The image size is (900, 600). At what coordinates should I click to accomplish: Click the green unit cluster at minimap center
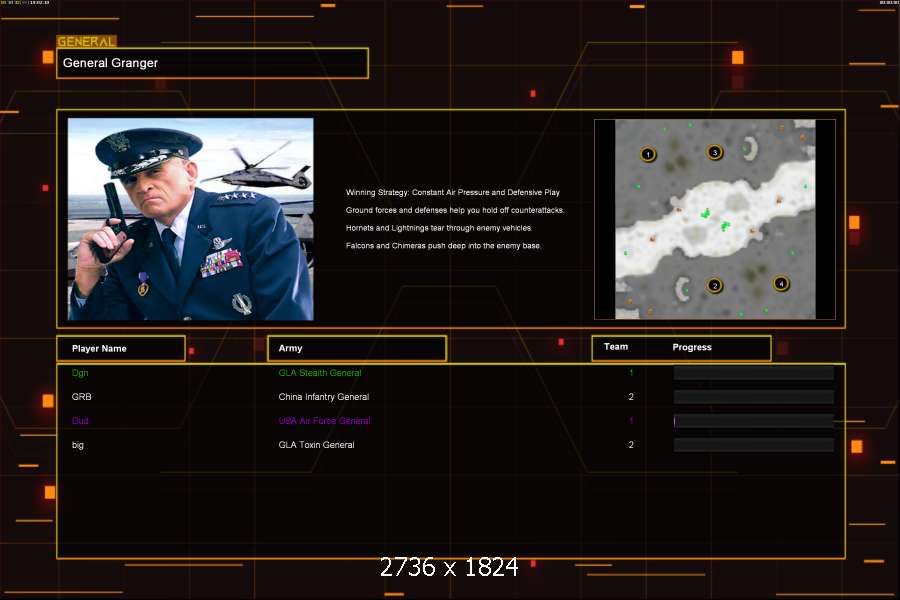(x=706, y=213)
